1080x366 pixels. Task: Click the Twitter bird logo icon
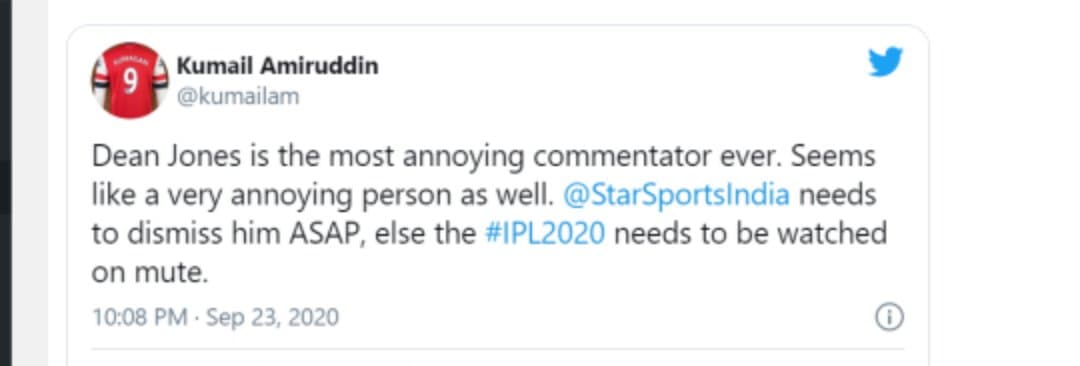886,63
